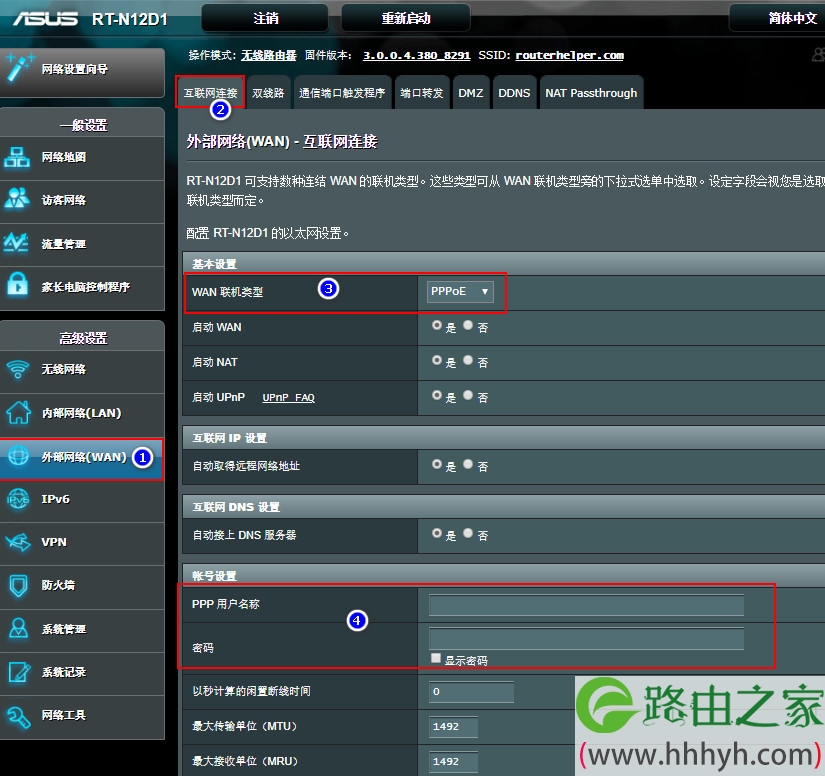The height and width of the screenshot is (776, 825).
Task: Switch to the 端口转发 tab
Action: (421, 93)
